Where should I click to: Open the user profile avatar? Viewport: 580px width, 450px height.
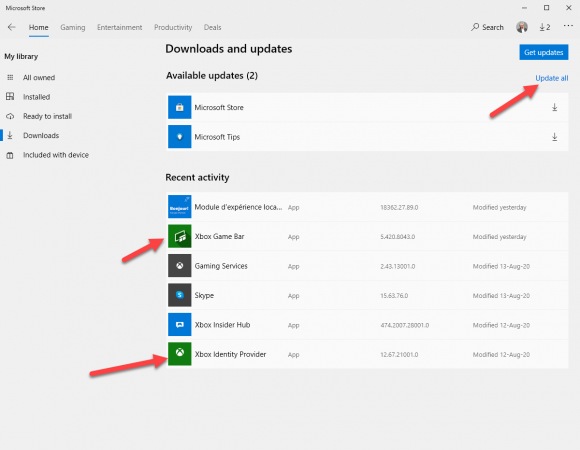tap(522, 27)
